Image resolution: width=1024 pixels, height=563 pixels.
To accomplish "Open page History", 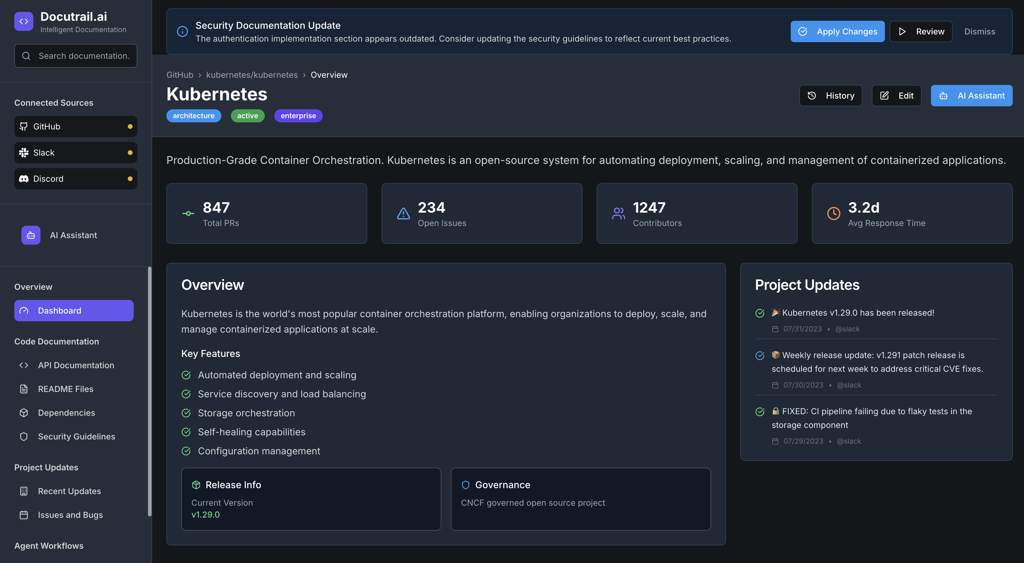I will tap(831, 95).
